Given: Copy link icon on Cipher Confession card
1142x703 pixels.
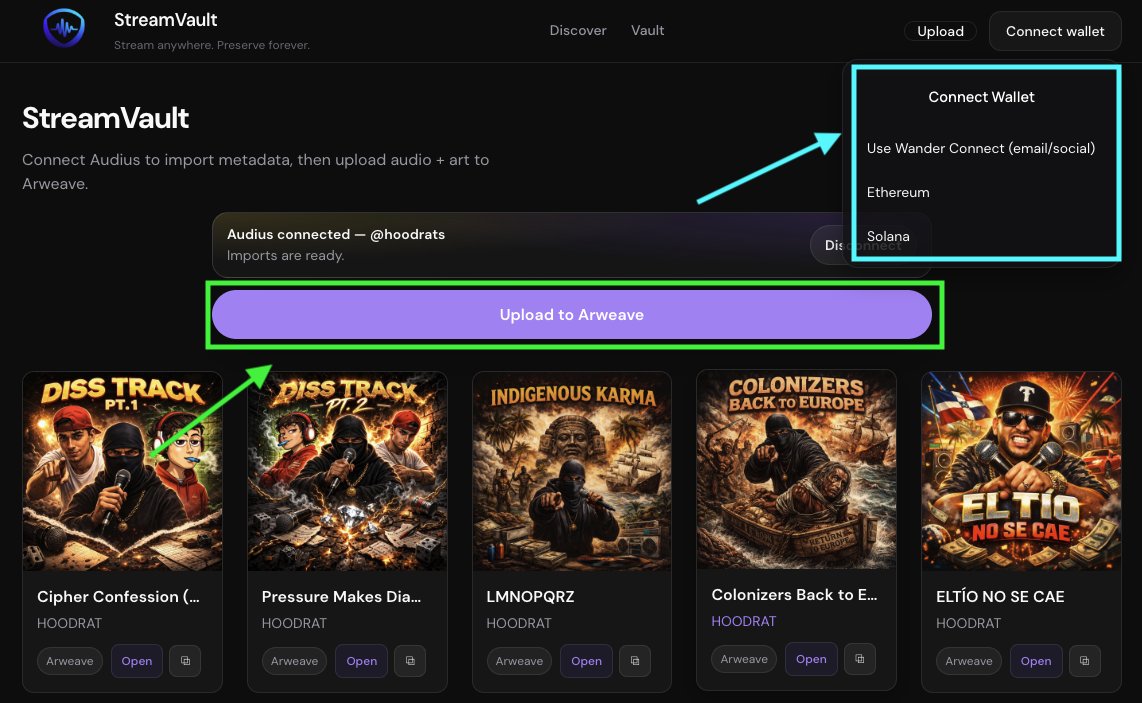Looking at the screenshot, I should tap(185, 661).
